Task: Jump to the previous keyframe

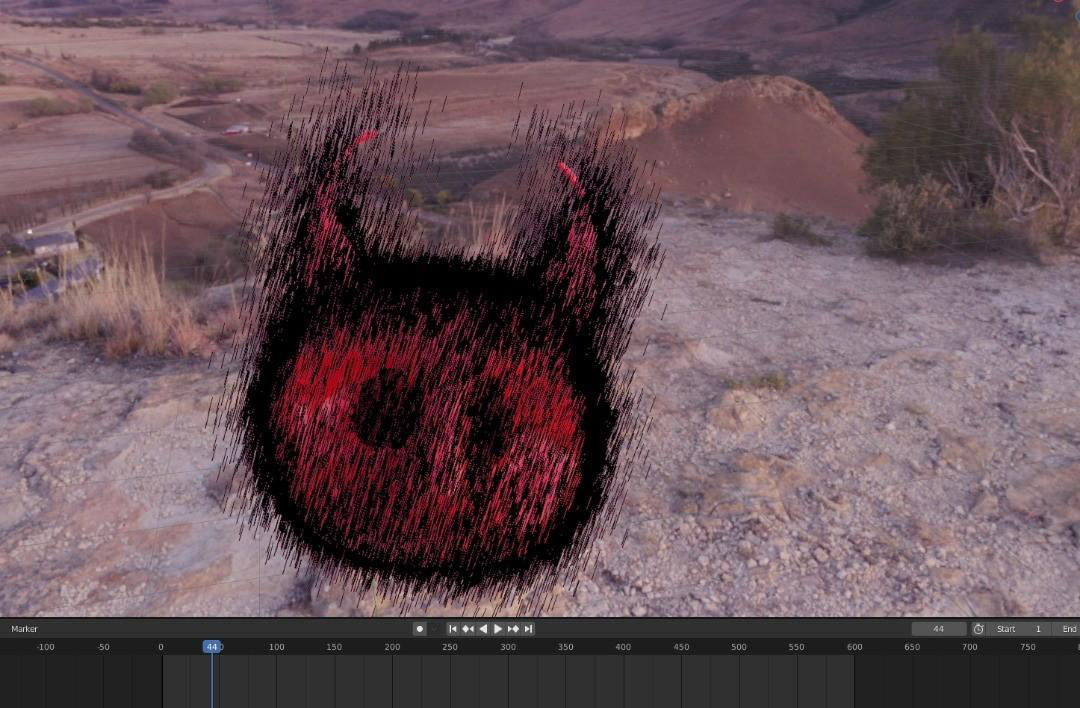Action: (x=468, y=629)
